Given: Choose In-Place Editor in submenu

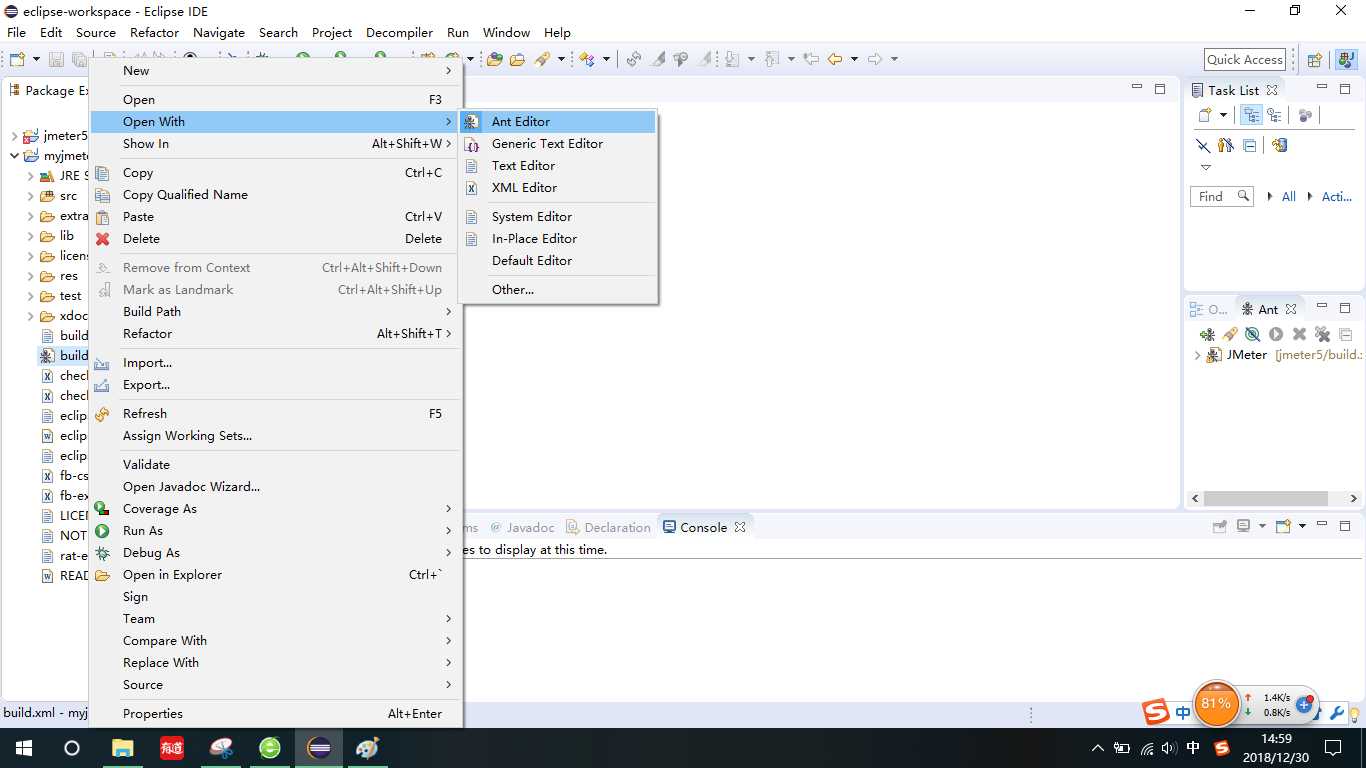Looking at the screenshot, I should (x=557, y=238).
